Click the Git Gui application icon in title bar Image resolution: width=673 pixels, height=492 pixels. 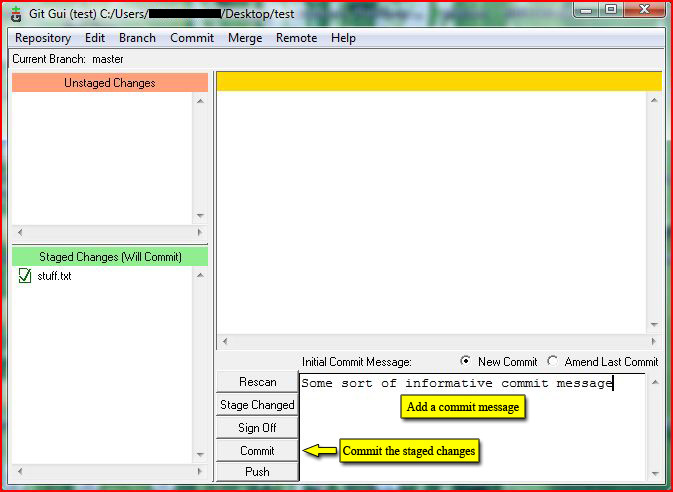[16, 14]
